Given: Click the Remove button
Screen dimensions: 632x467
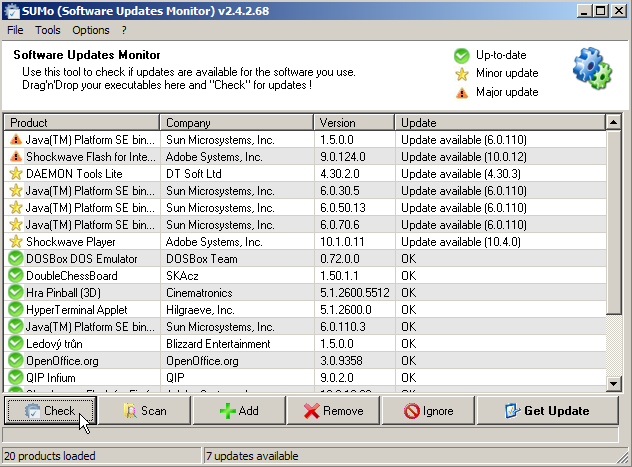Looking at the screenshot, I should [x=334, y=411].
